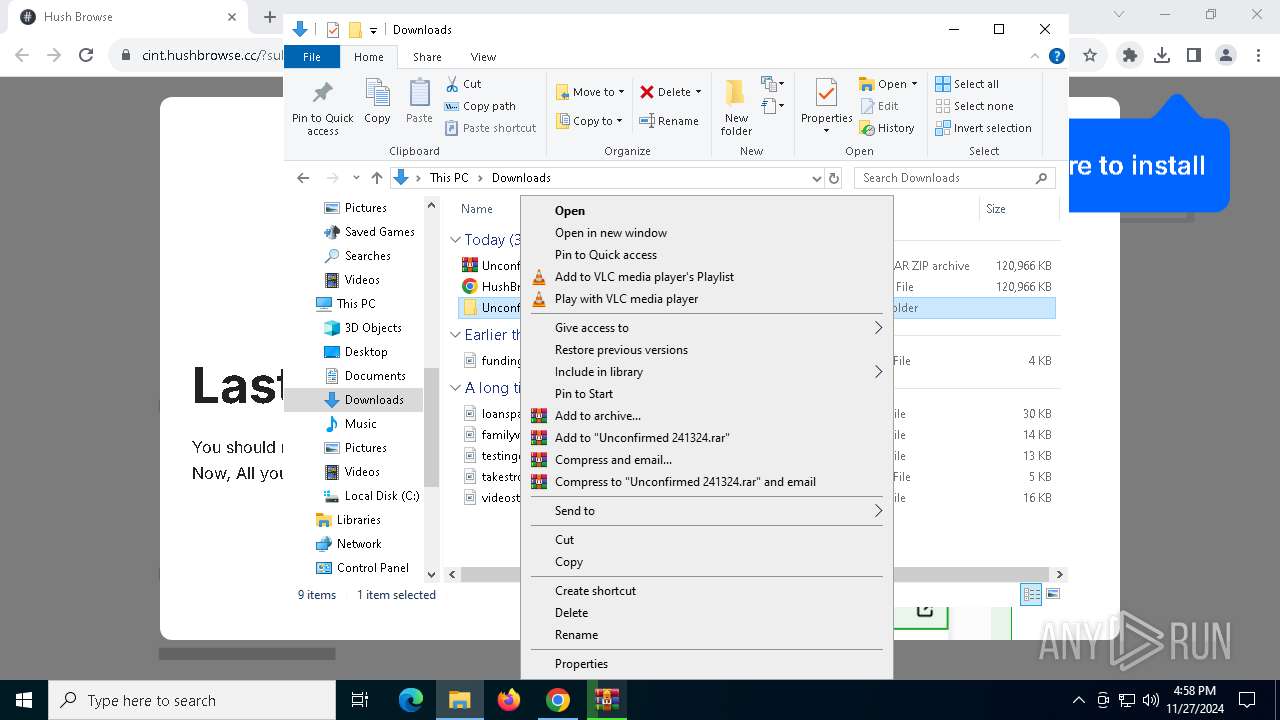Collapse the A long time ago group
The image size is (1280, 720).
click(455, 388)
